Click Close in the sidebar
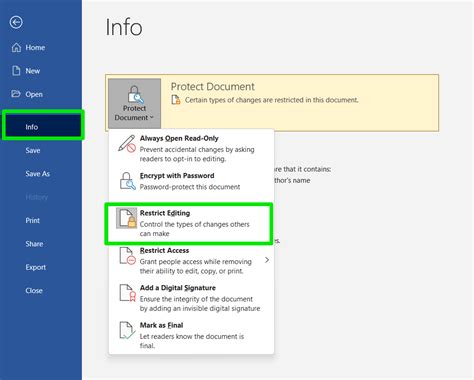This screenshot has width=474, height=380. 34,290
